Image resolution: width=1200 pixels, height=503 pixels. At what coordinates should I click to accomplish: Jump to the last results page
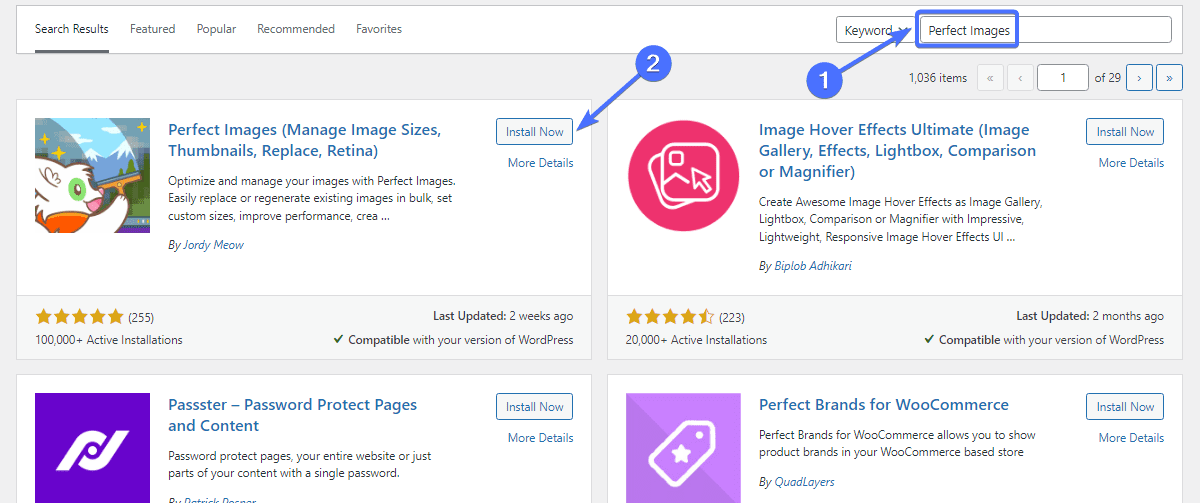pos(1169,77)
